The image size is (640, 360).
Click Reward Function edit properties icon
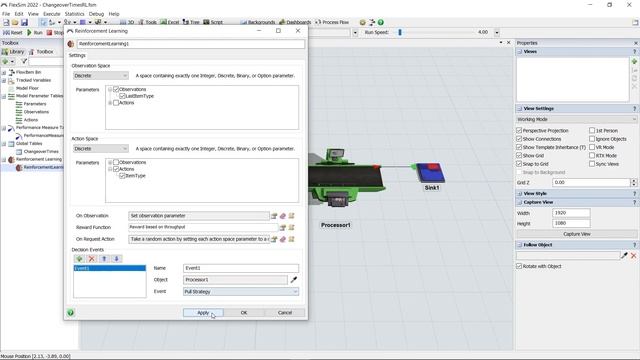[282, 227]
